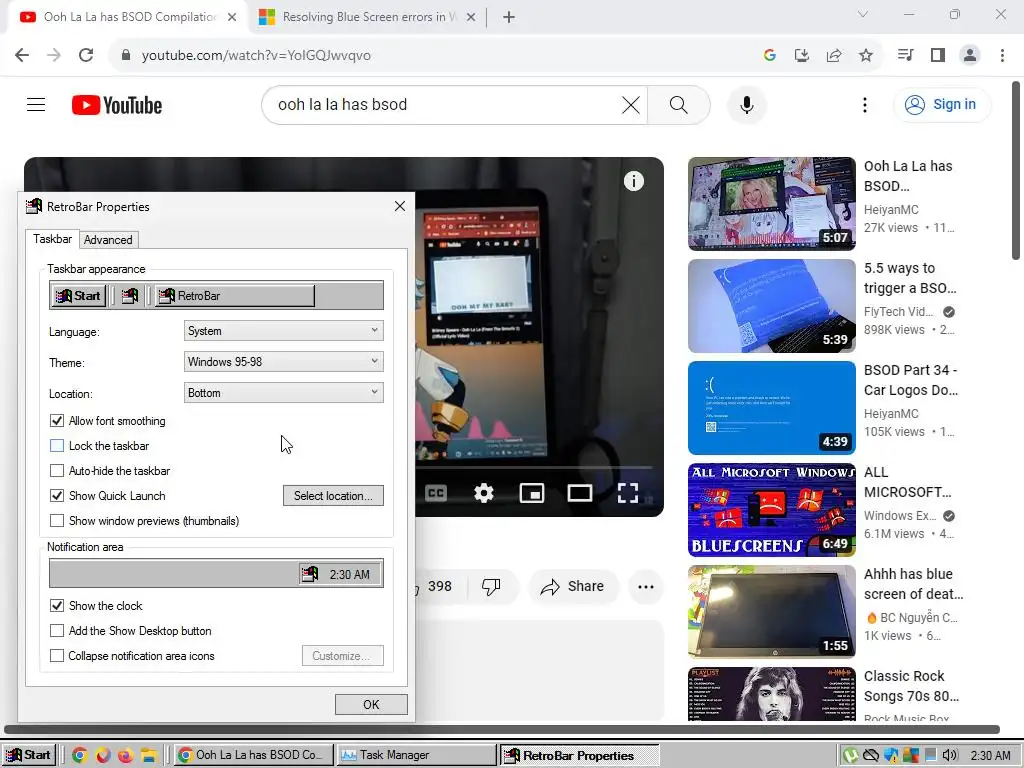Open Task Manager from the taskbar
This screenshot has width=1024, height=768.
(415, 755)
